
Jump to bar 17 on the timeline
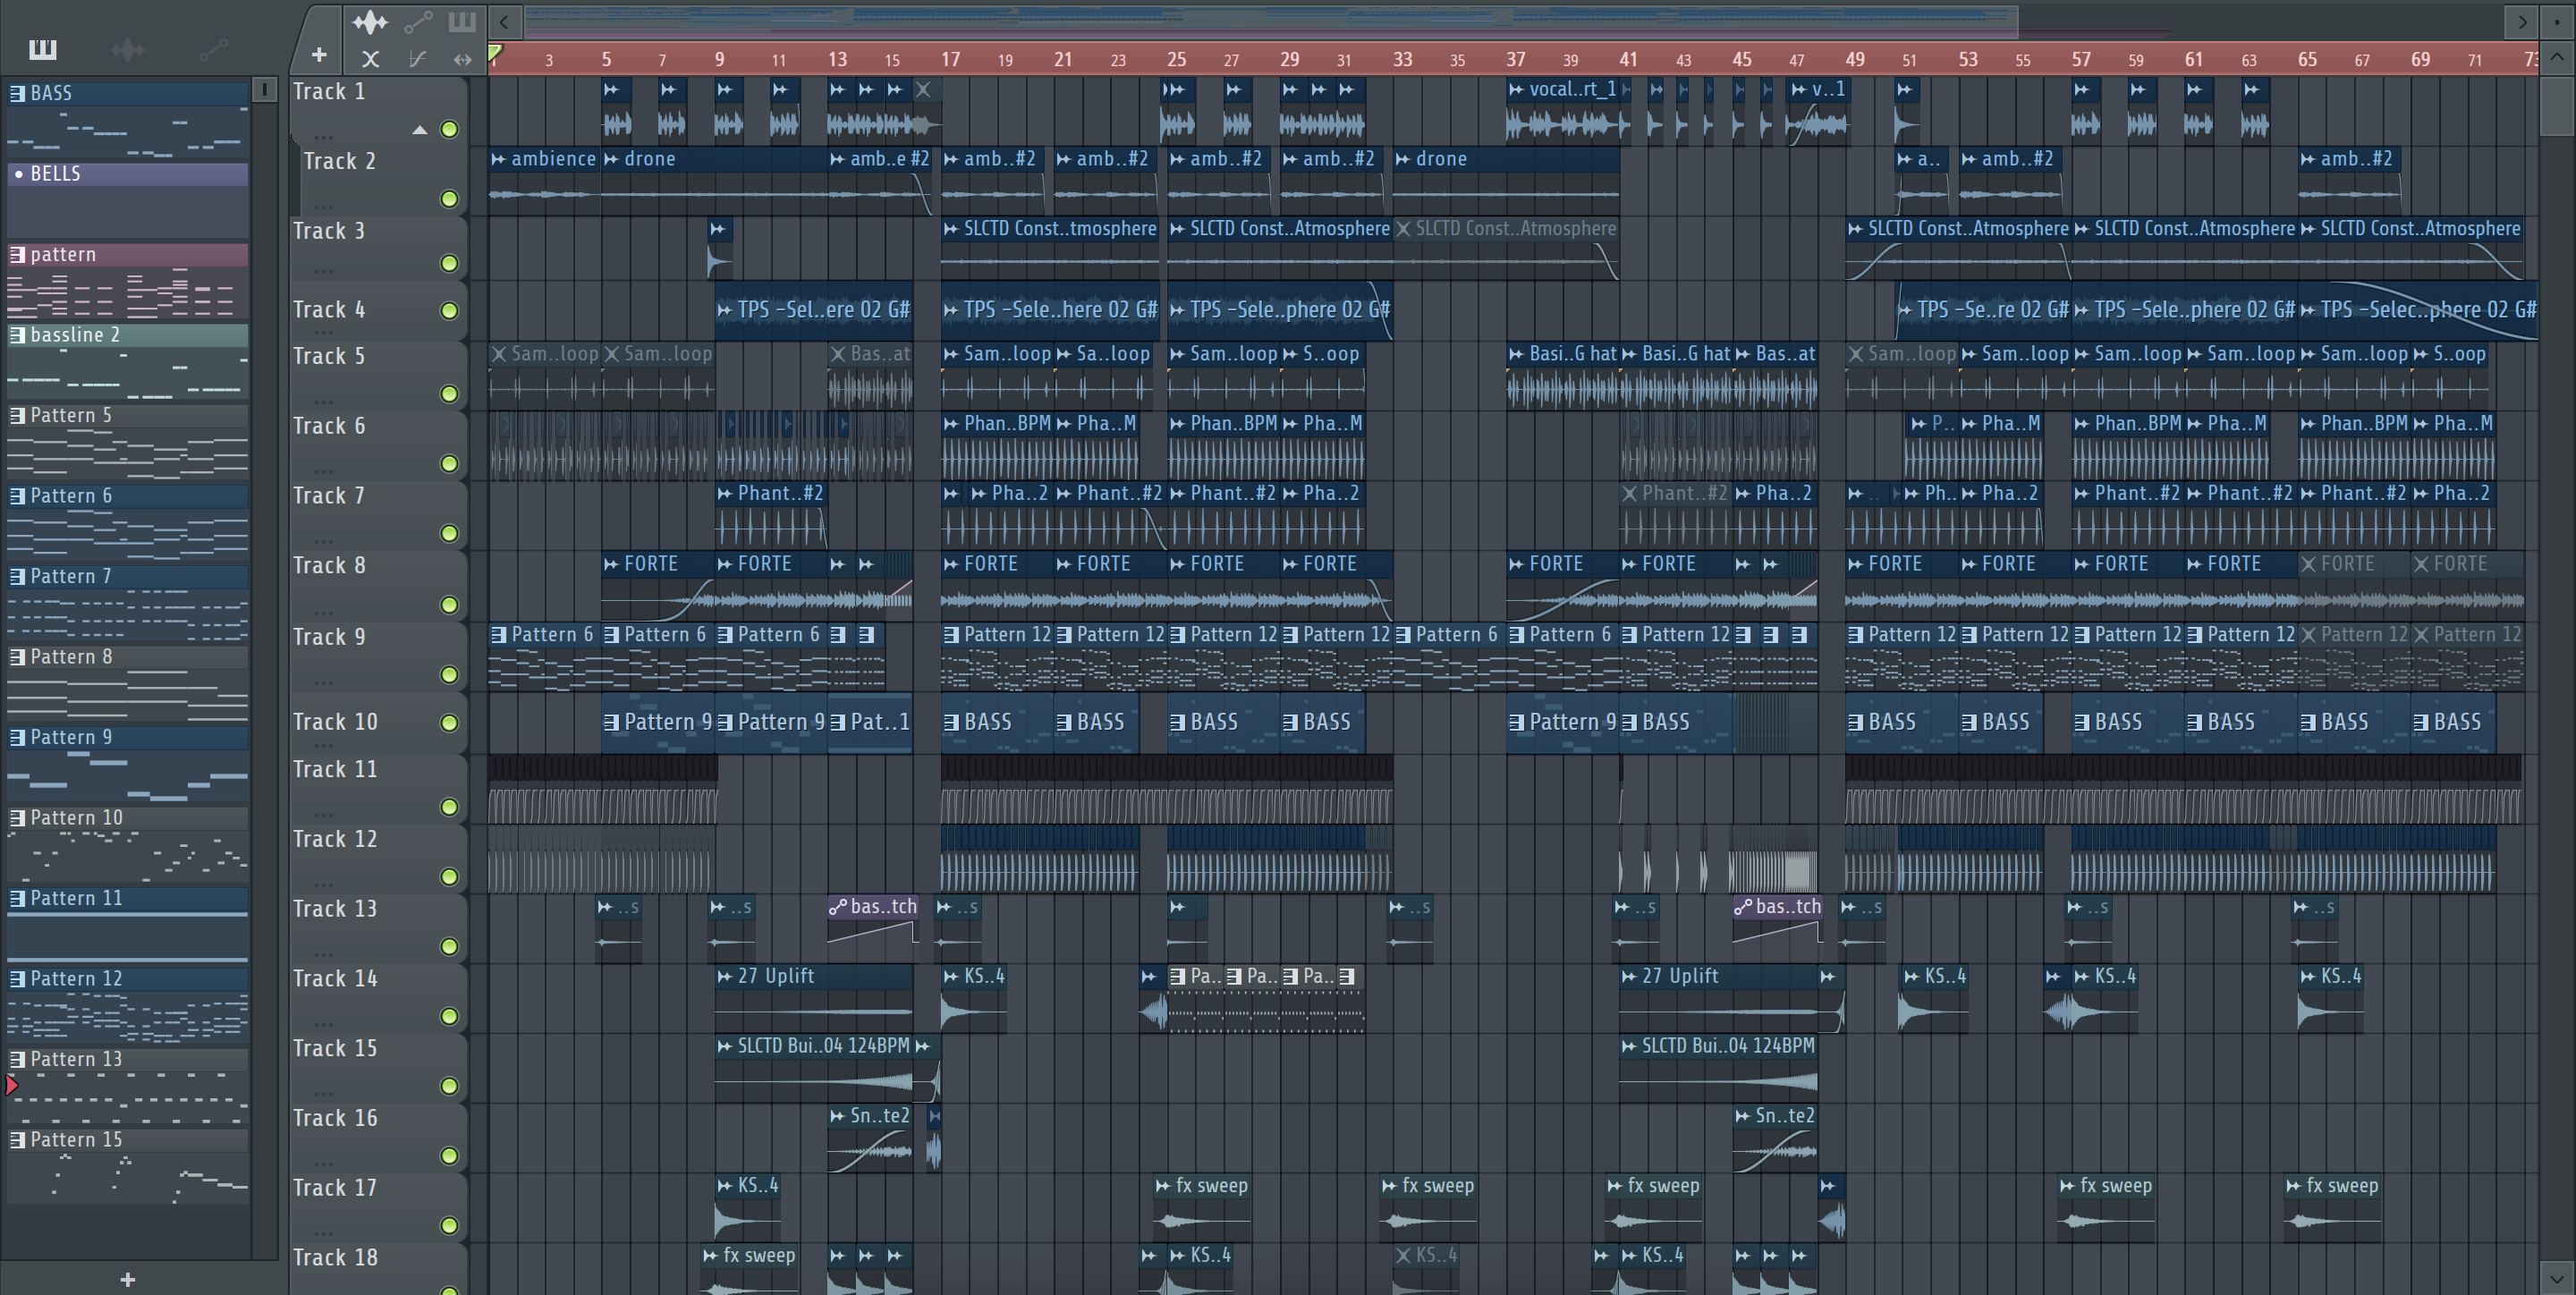tap(950, 59)
